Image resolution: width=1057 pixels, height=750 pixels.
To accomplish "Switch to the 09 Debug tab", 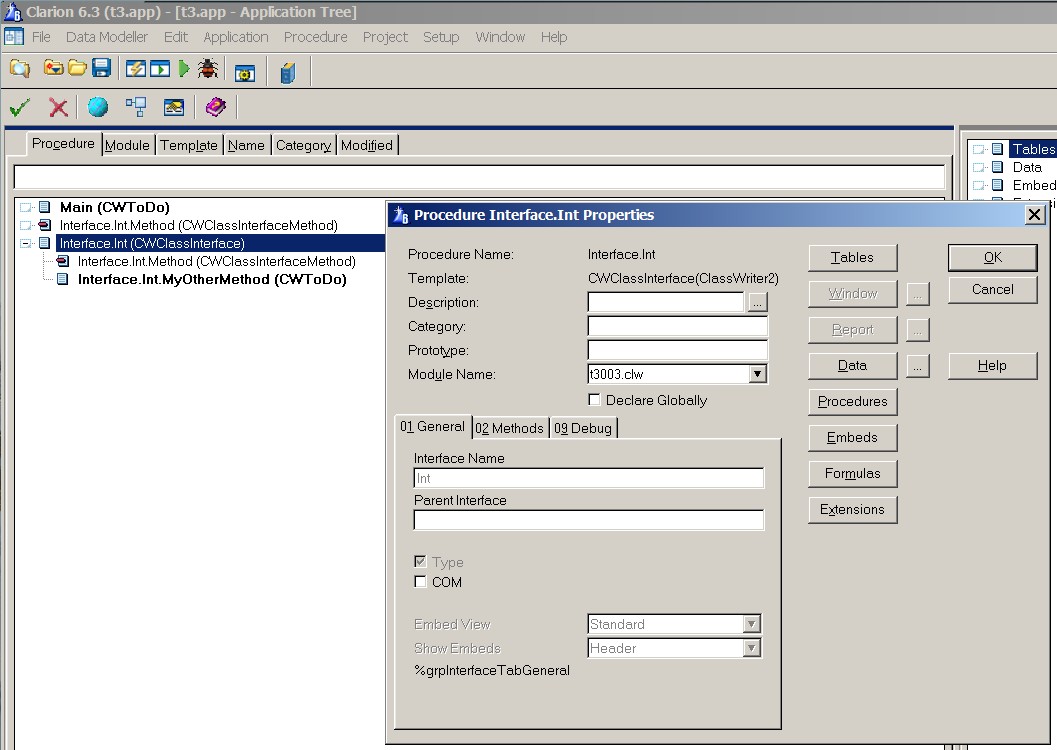I will (583, 428).
